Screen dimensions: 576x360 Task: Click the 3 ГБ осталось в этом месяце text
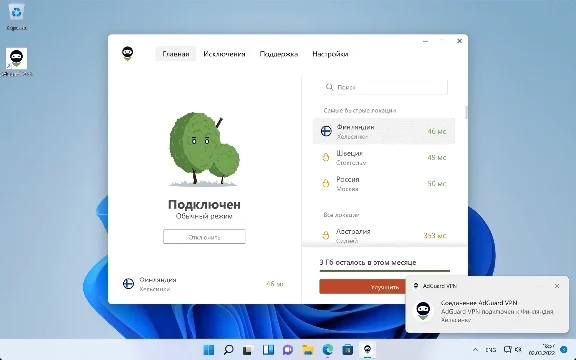368,262
